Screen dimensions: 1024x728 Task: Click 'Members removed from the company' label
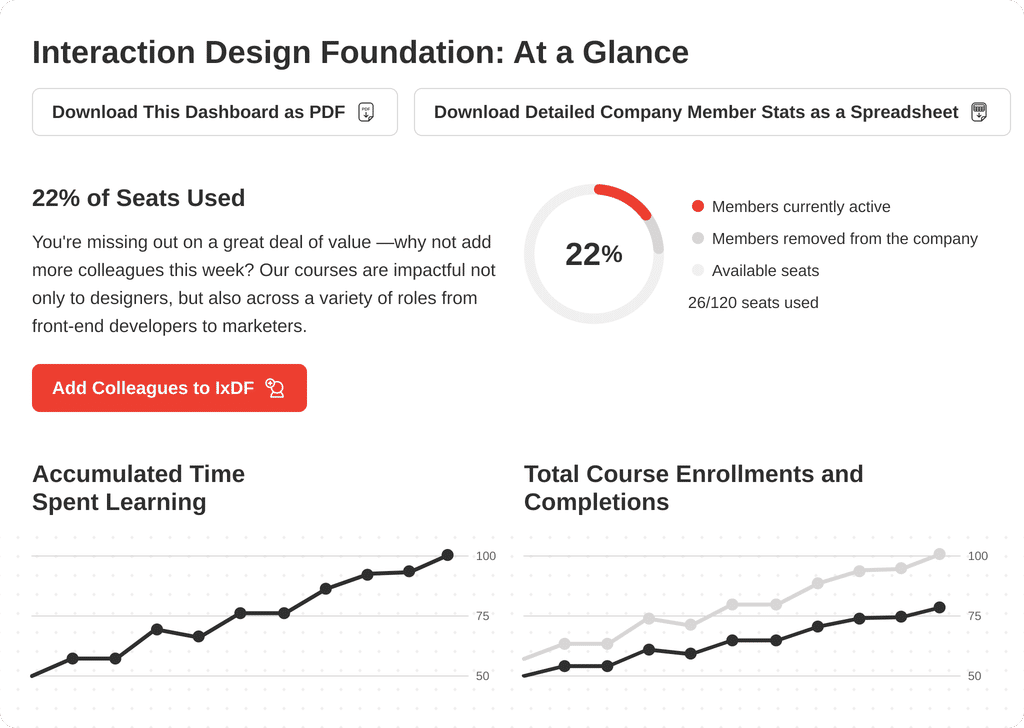click(x=844, y=239)
